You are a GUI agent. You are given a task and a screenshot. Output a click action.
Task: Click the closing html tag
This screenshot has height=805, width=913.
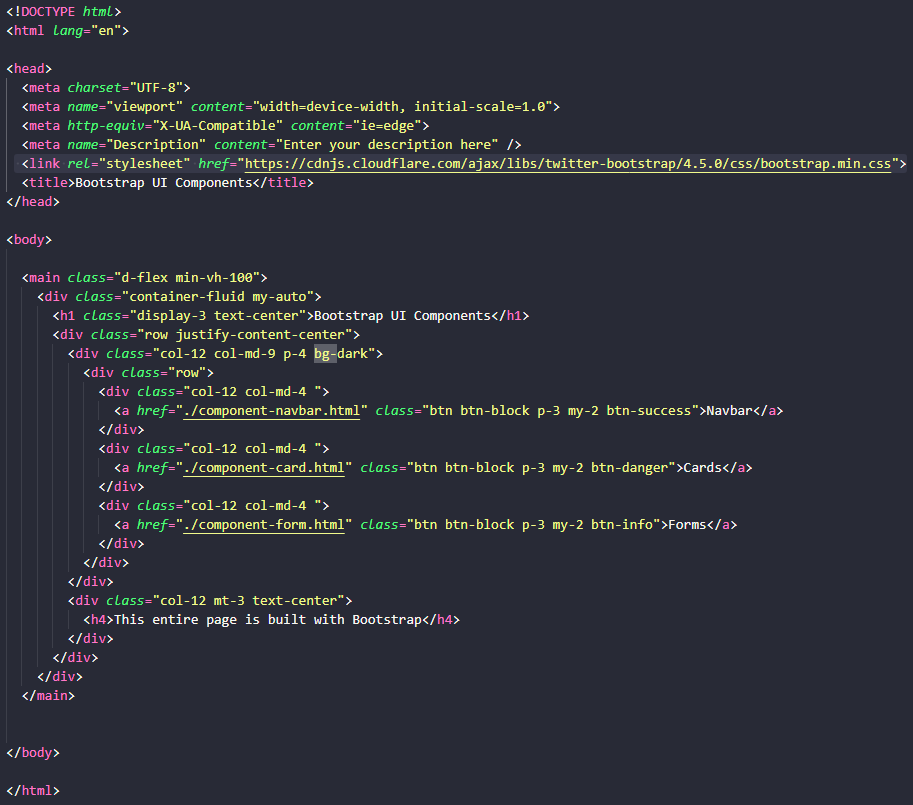[x=33, y=790]
